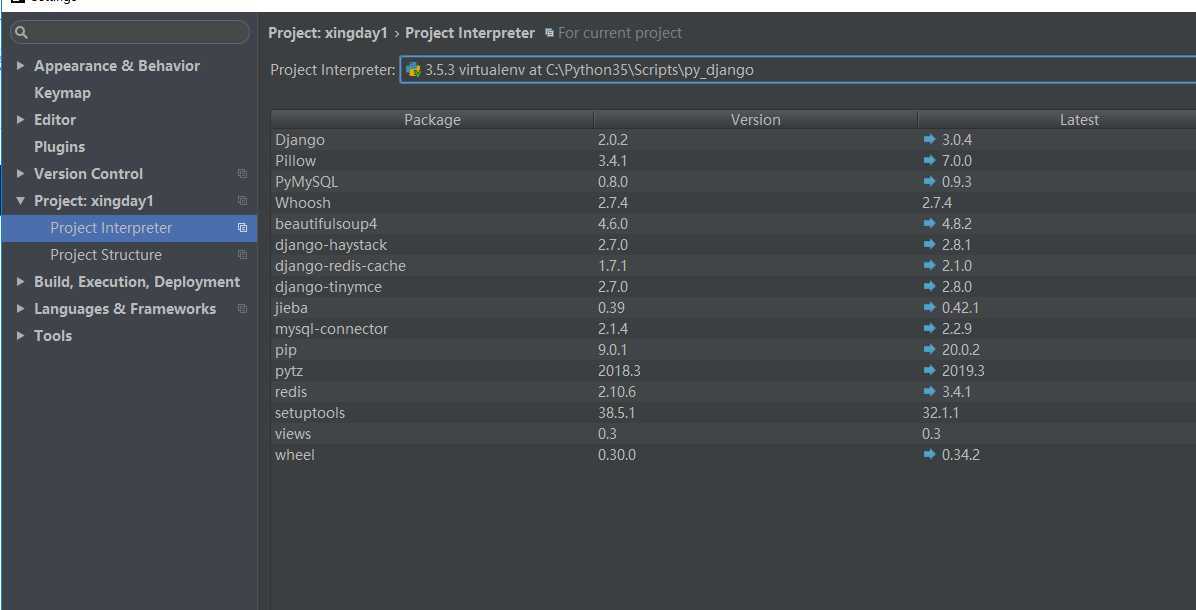
Task: Click the upgrade arrow next to wheel 0.34.2
Action: click(929, 454)
